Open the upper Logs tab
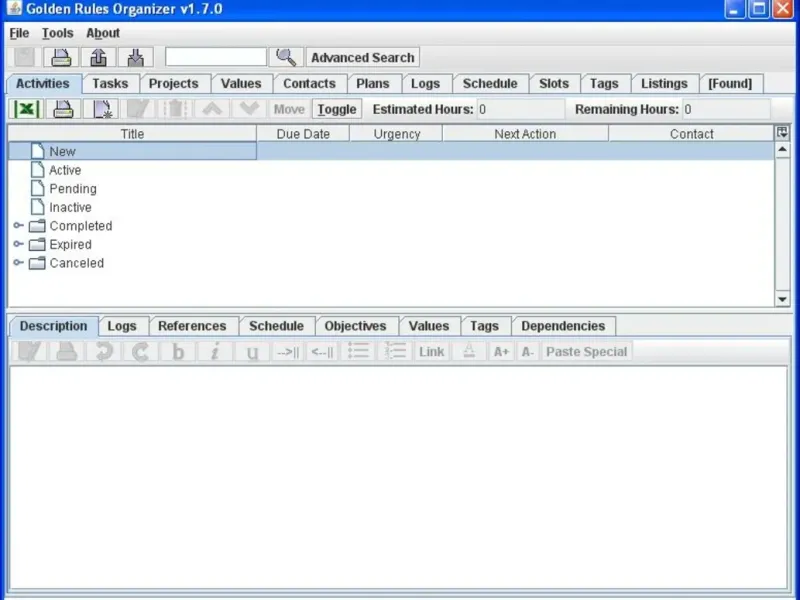The image size is (800, 600). pos(426,84)
